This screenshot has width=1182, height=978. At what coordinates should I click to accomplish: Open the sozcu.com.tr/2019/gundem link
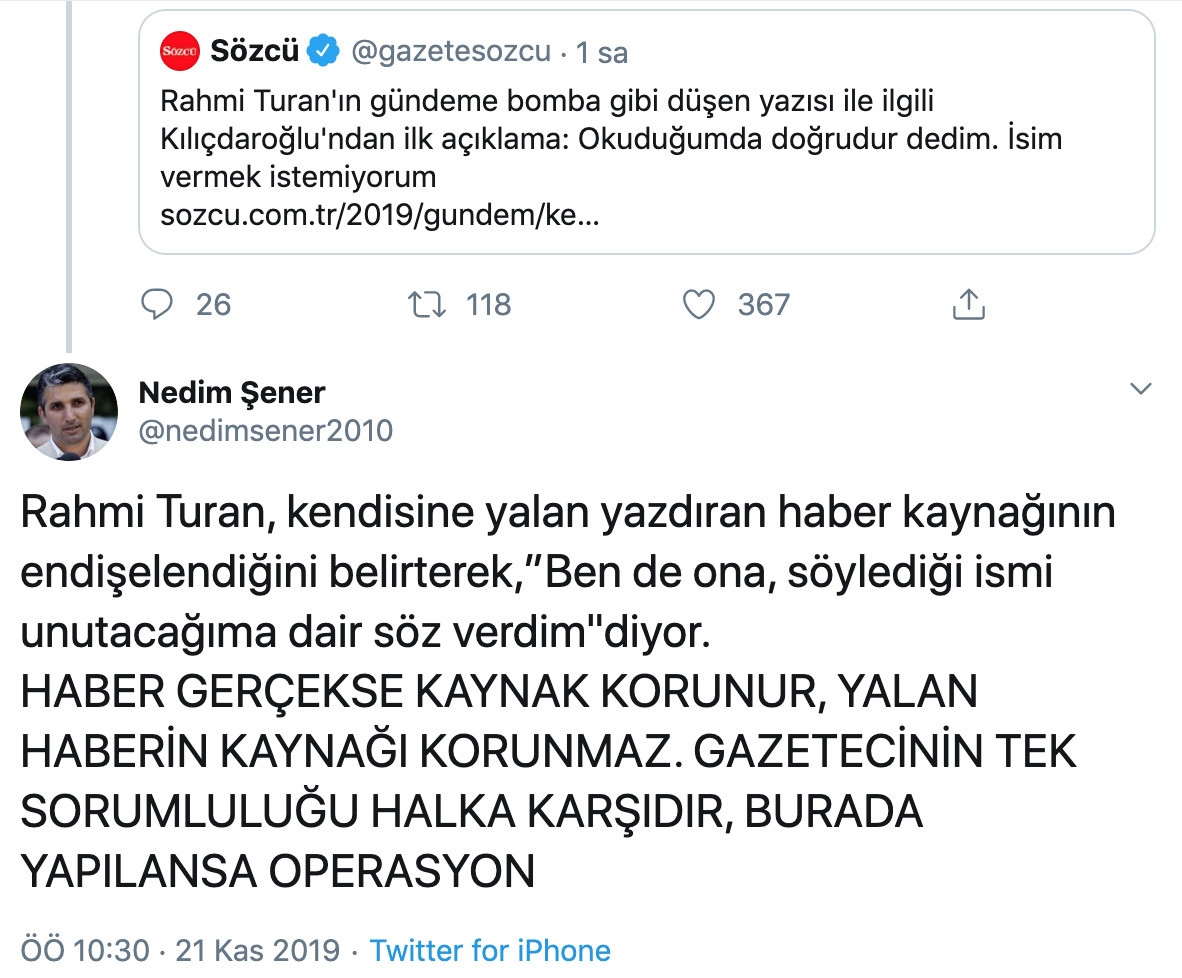(x=380, y=216)
